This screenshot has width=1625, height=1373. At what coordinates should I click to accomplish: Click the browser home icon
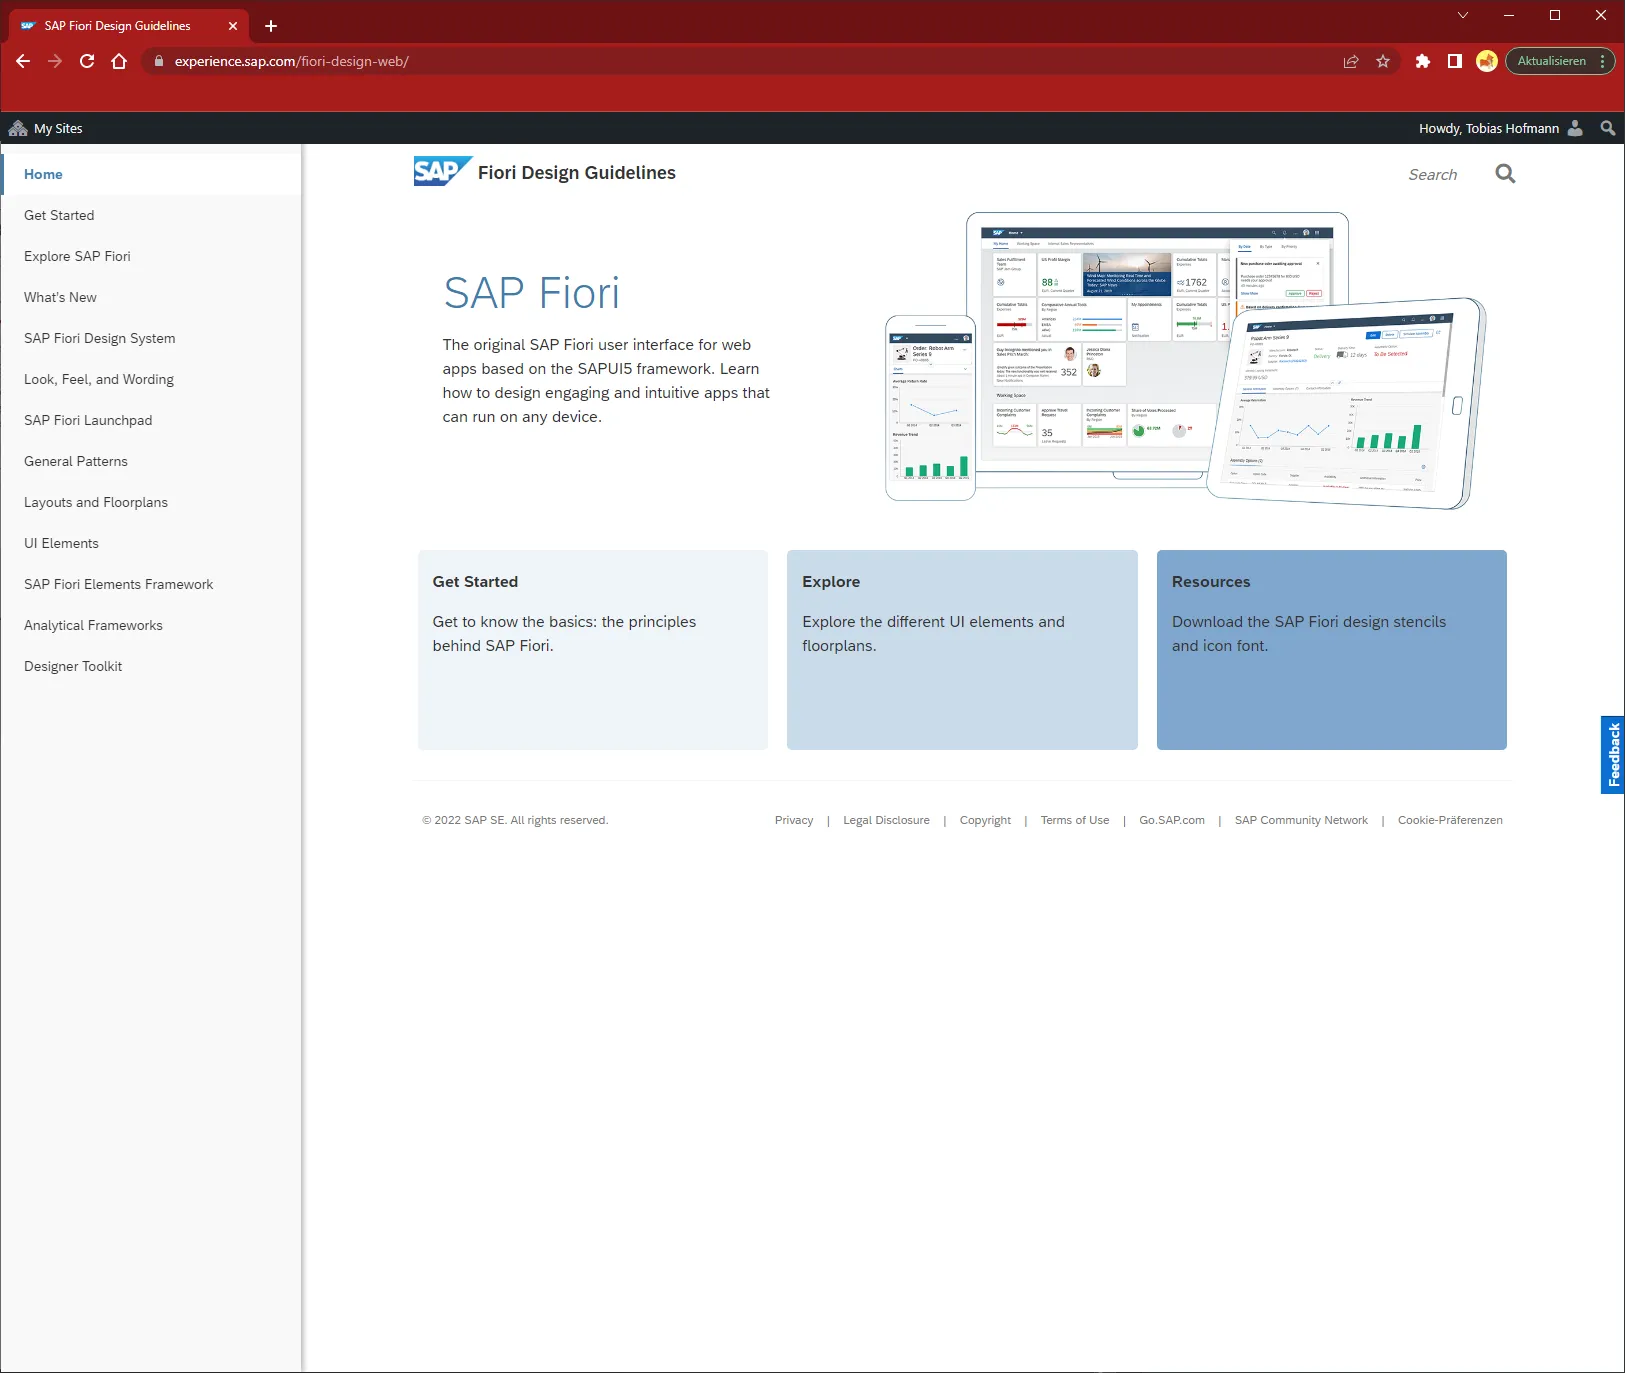pyautogui.click(x=119, y=61)
